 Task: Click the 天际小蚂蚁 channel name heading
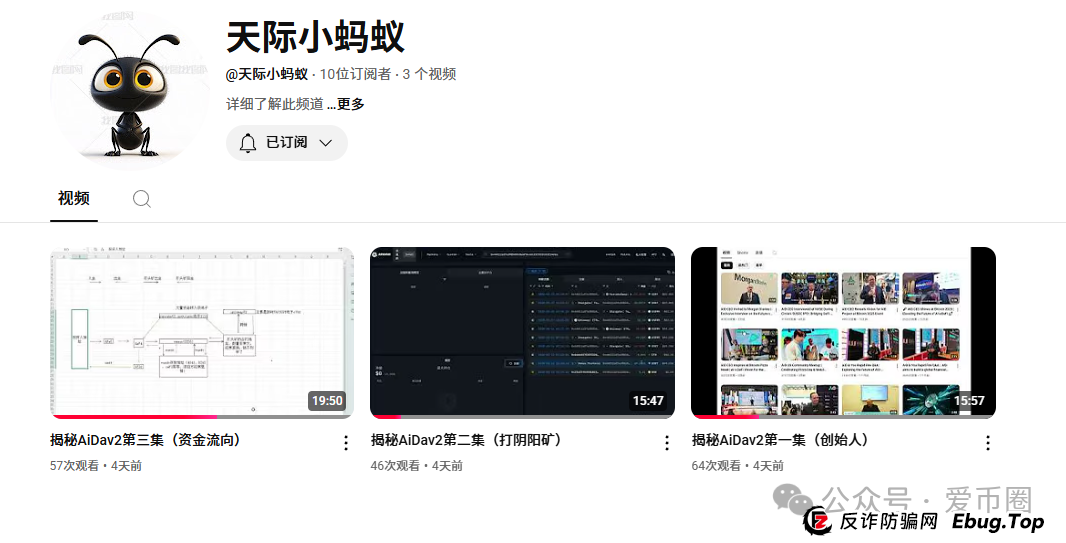click(315, 38)
